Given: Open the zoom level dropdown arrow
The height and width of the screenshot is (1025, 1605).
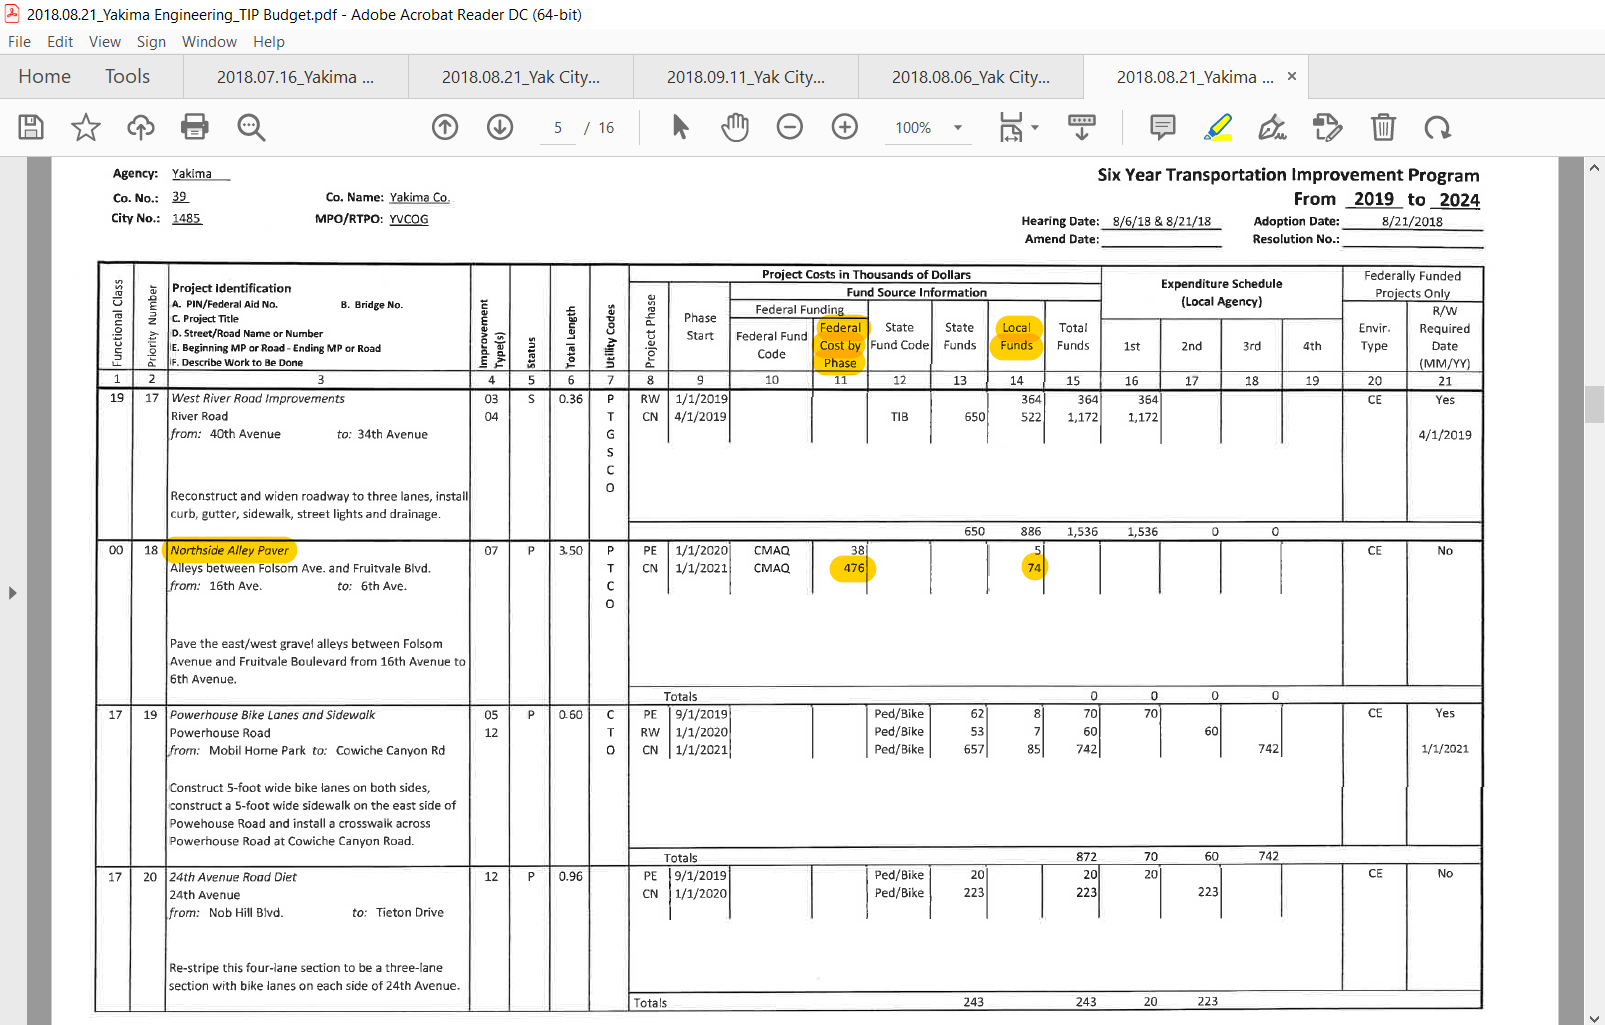Looking at the screenshot, I should tap(958, 128).
